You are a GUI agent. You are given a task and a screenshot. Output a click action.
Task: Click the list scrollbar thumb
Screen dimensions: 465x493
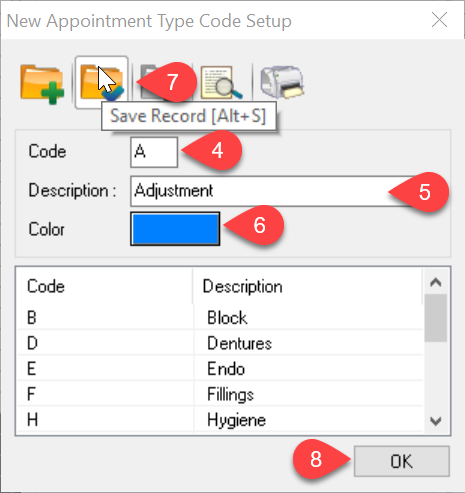click(x=436, y=318)
